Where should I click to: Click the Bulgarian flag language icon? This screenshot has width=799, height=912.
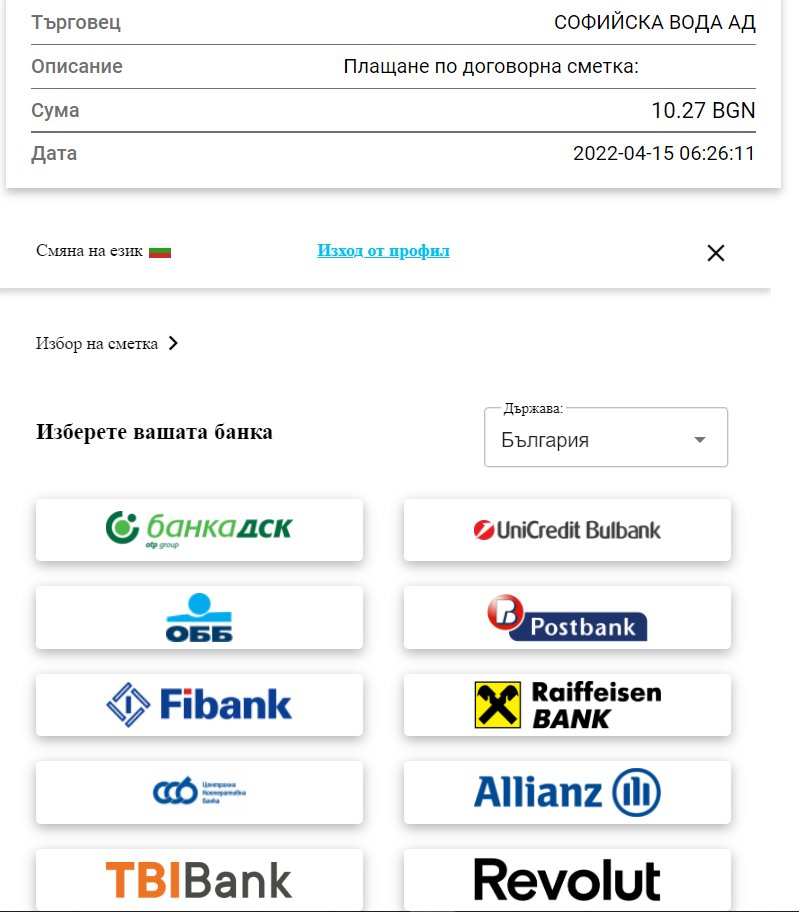pos(160,251)
